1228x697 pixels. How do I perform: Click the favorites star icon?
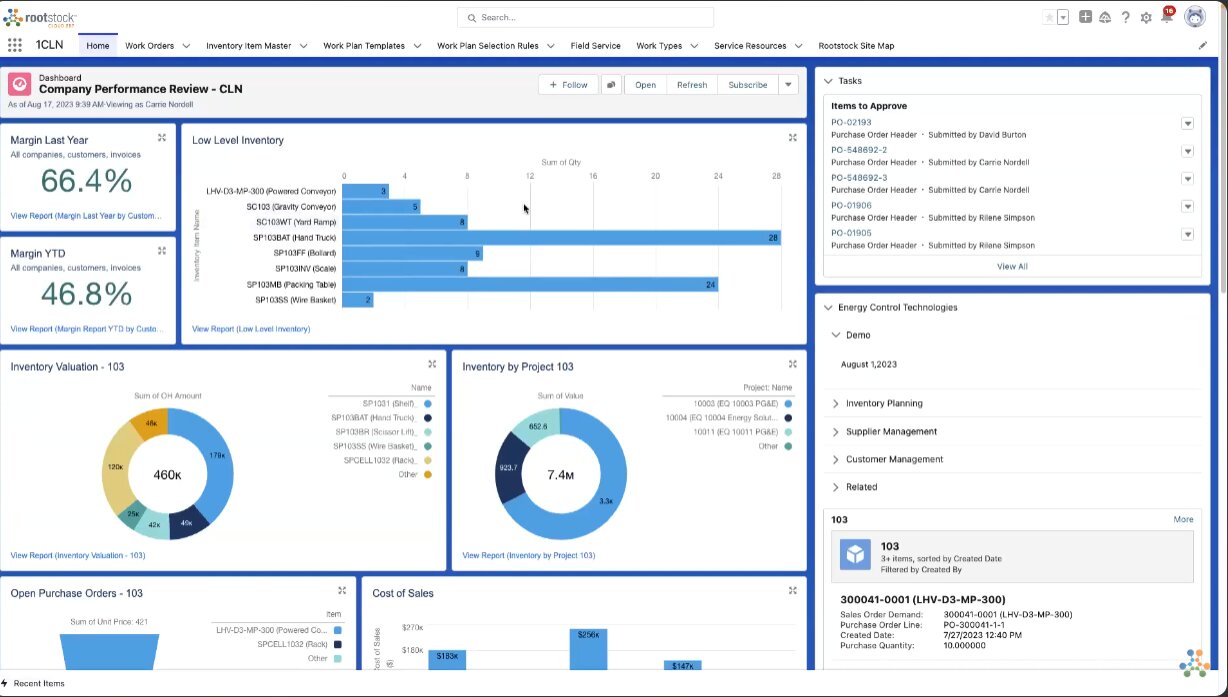pyautogui.click(x=1048, y=17)
